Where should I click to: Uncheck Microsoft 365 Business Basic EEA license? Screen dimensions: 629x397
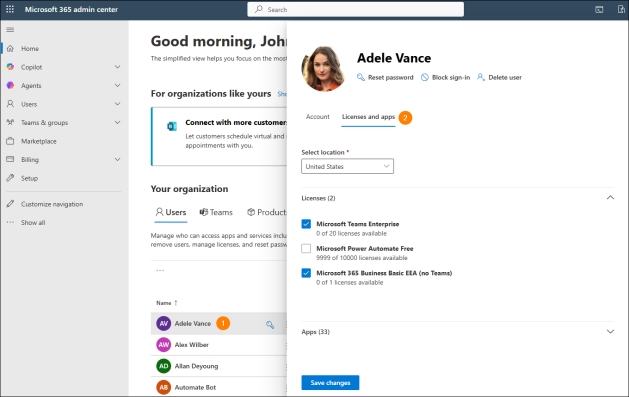(306, 273)
